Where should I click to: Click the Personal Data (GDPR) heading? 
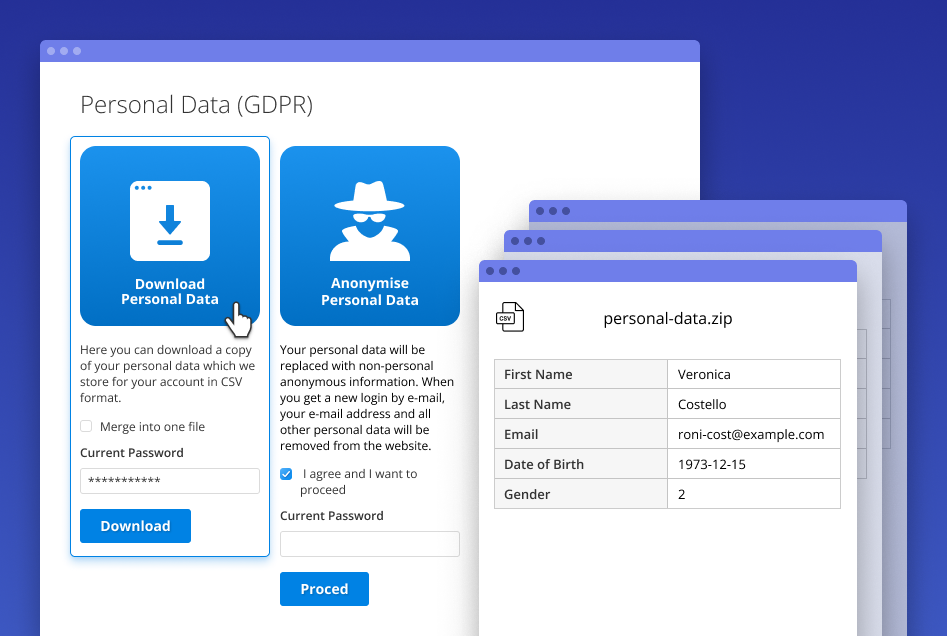coord(196,104)
